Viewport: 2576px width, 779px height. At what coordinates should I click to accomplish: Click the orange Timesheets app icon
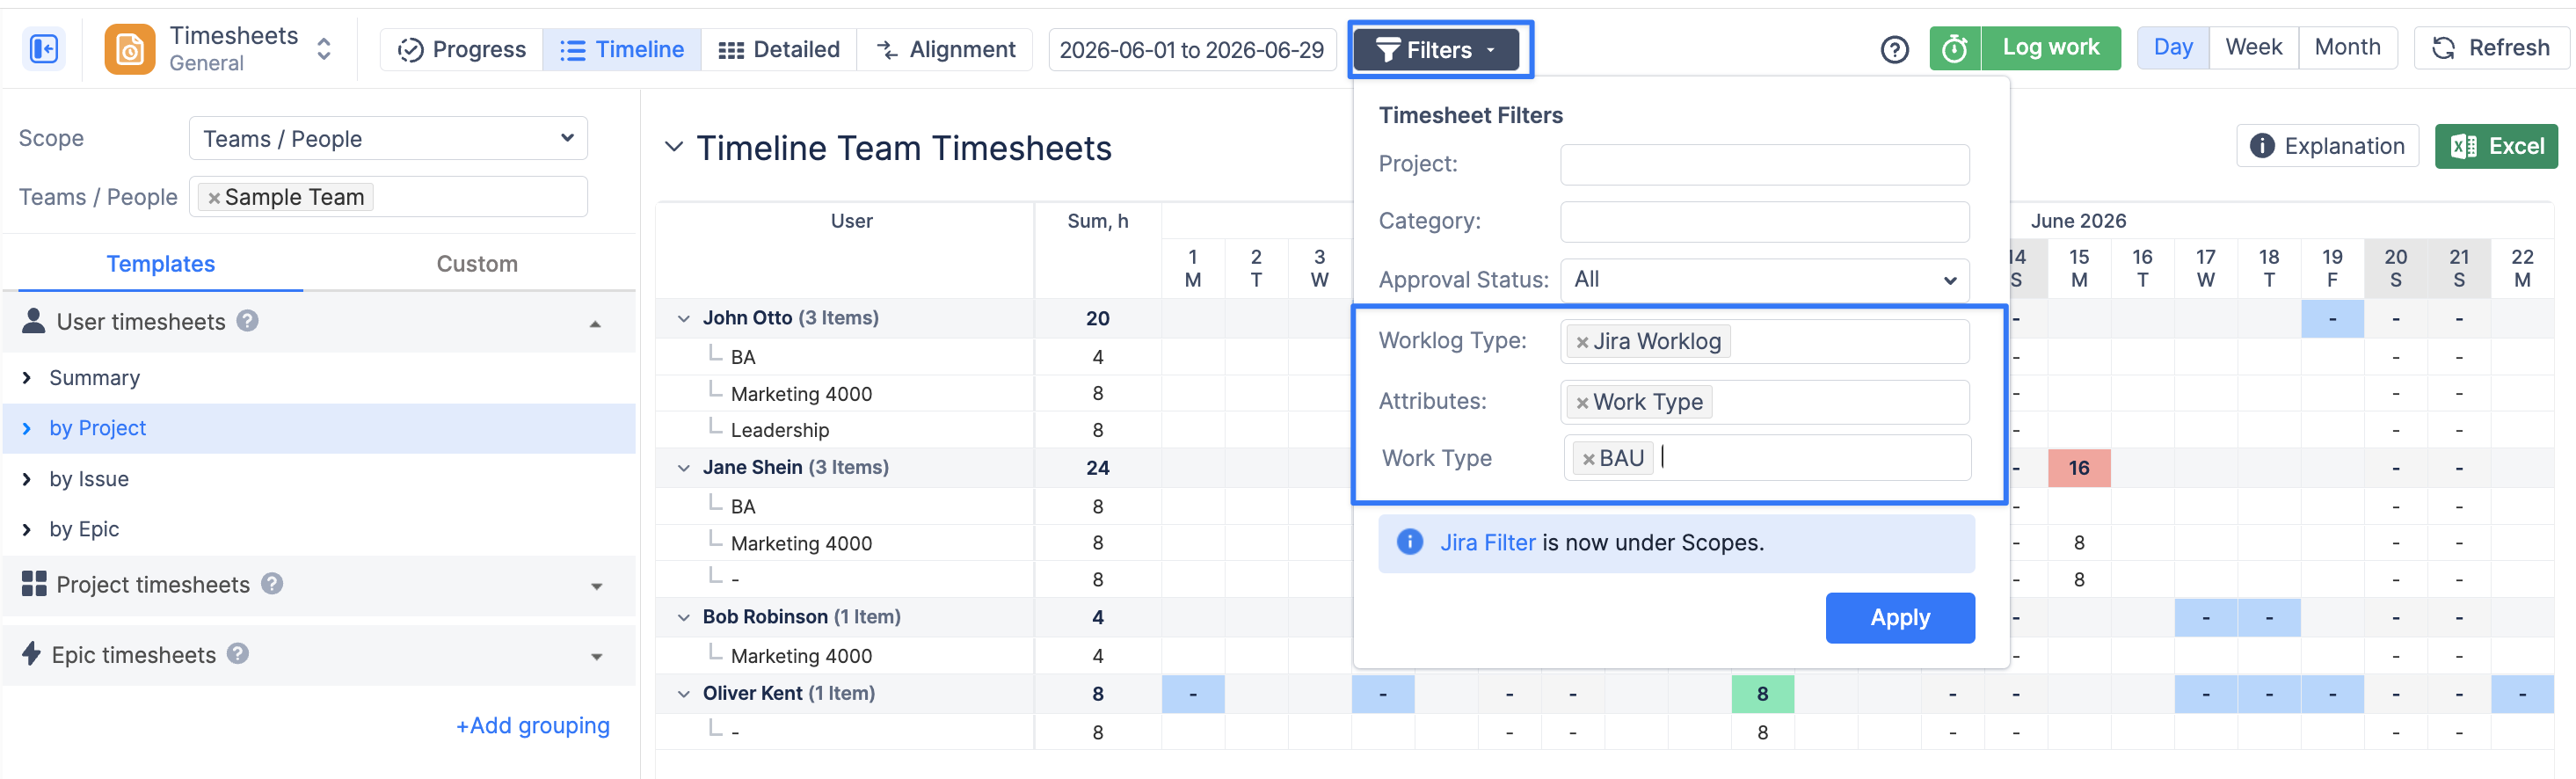(x=130, y=49)
